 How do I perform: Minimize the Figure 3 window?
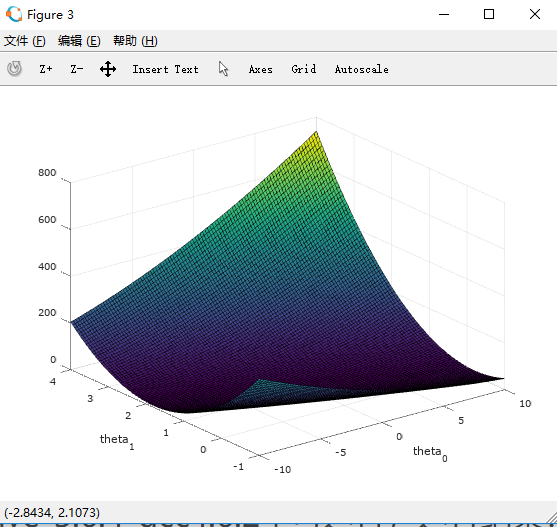(444, 14)
